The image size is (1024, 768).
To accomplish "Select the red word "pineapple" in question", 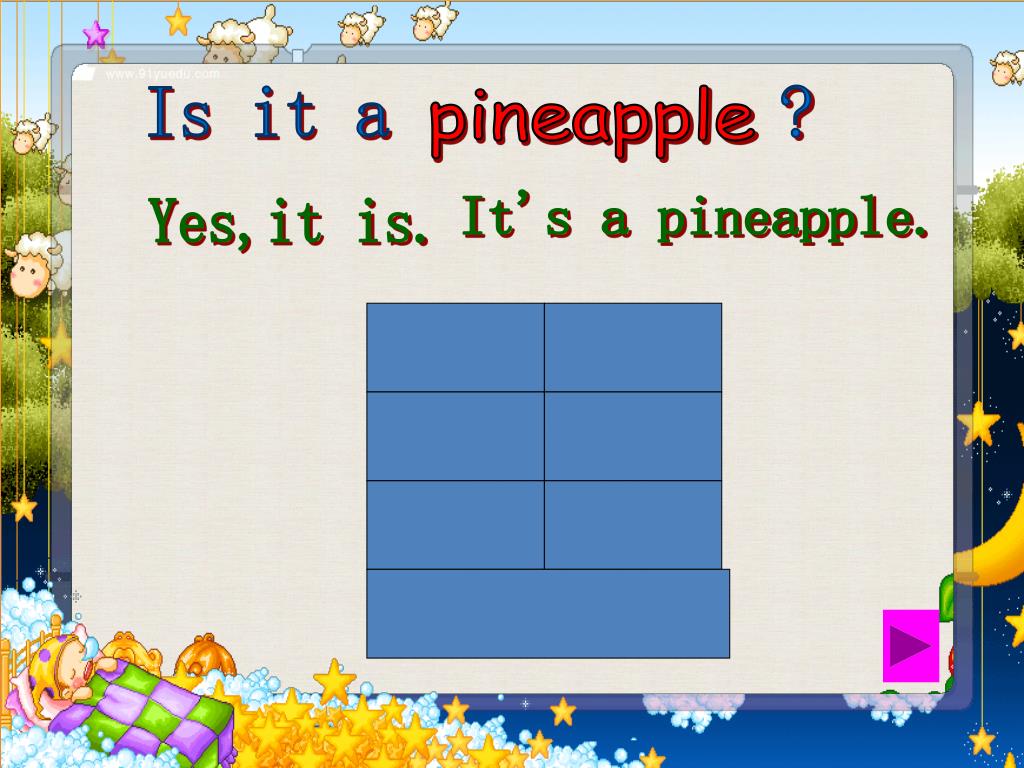I will (594, 123).
